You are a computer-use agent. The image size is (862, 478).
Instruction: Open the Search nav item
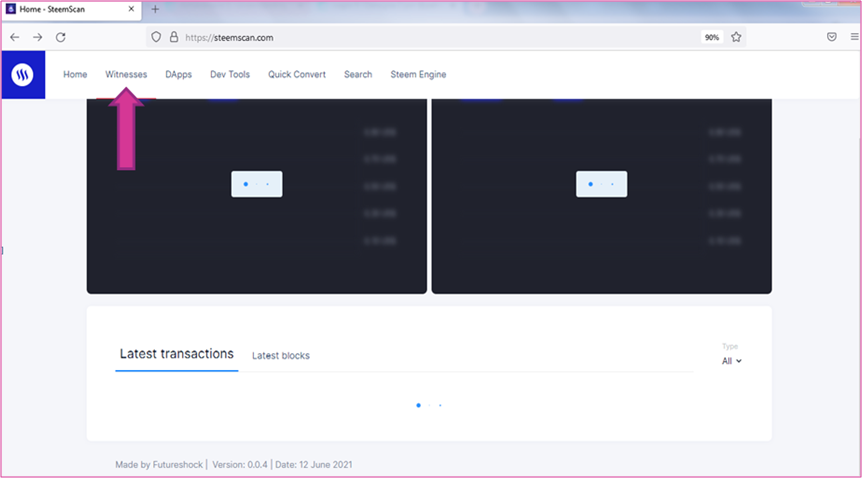click(x=358, y=74)
